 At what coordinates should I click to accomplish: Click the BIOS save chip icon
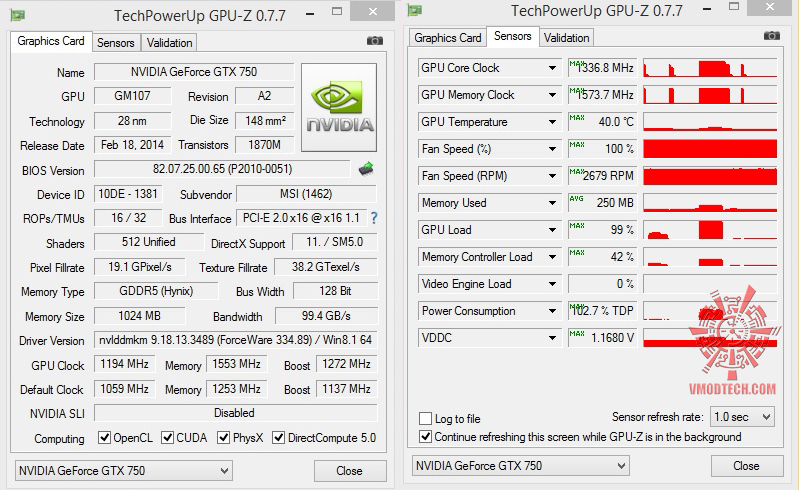[x=366, y=168]
